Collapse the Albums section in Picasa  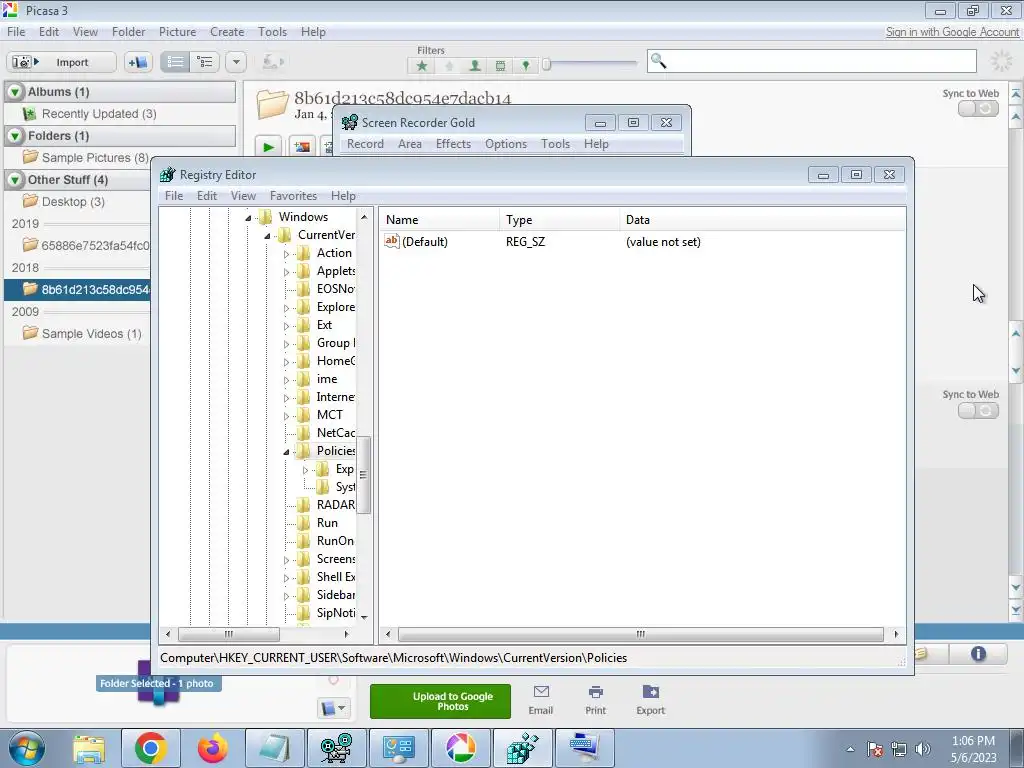click(14, 92)
